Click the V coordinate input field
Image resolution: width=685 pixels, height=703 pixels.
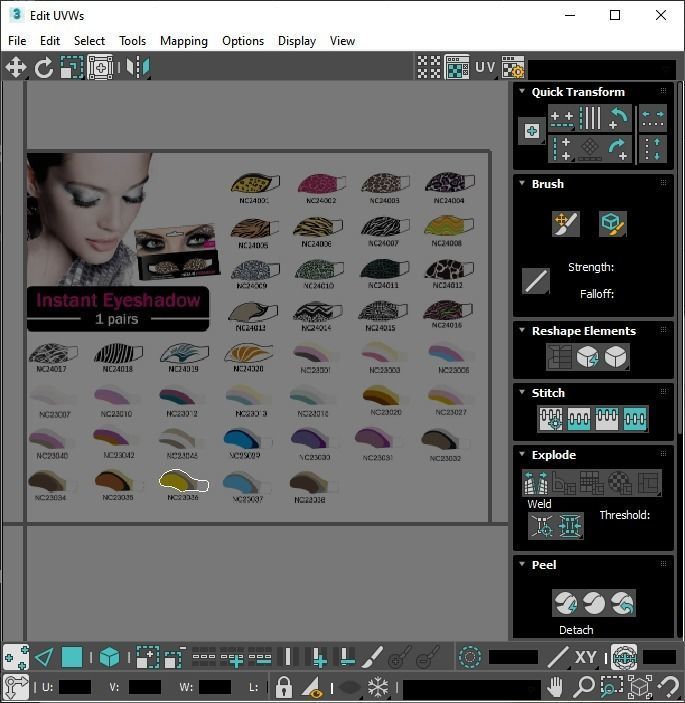(145, 687)
